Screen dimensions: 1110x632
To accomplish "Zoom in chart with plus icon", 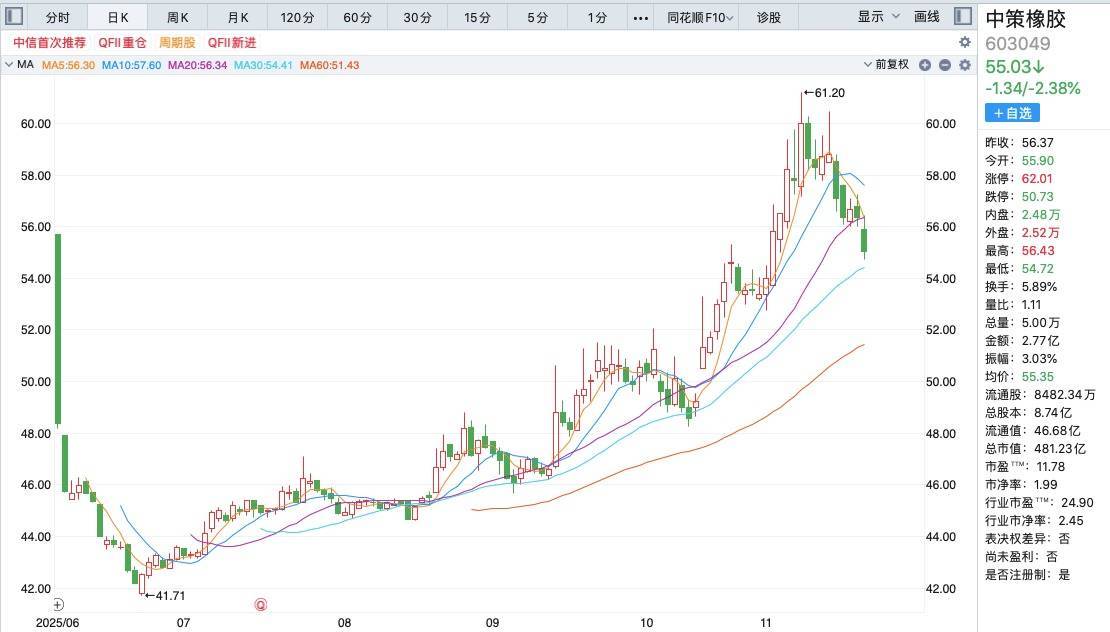I will pos(925,65).
